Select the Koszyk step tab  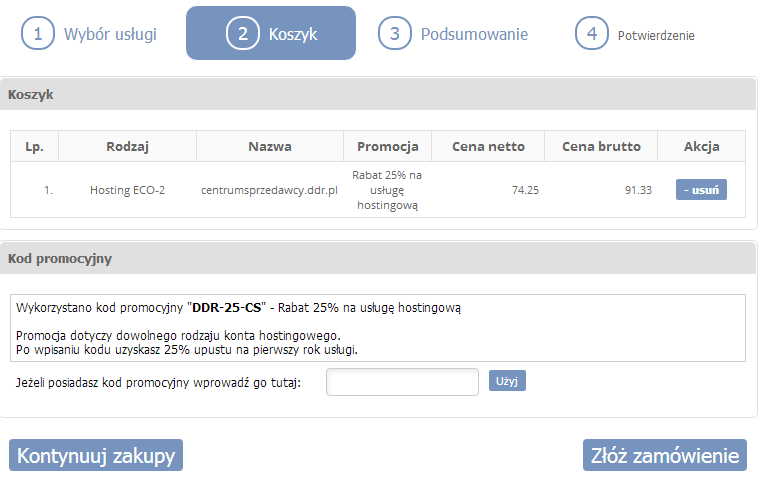point(271,34)
